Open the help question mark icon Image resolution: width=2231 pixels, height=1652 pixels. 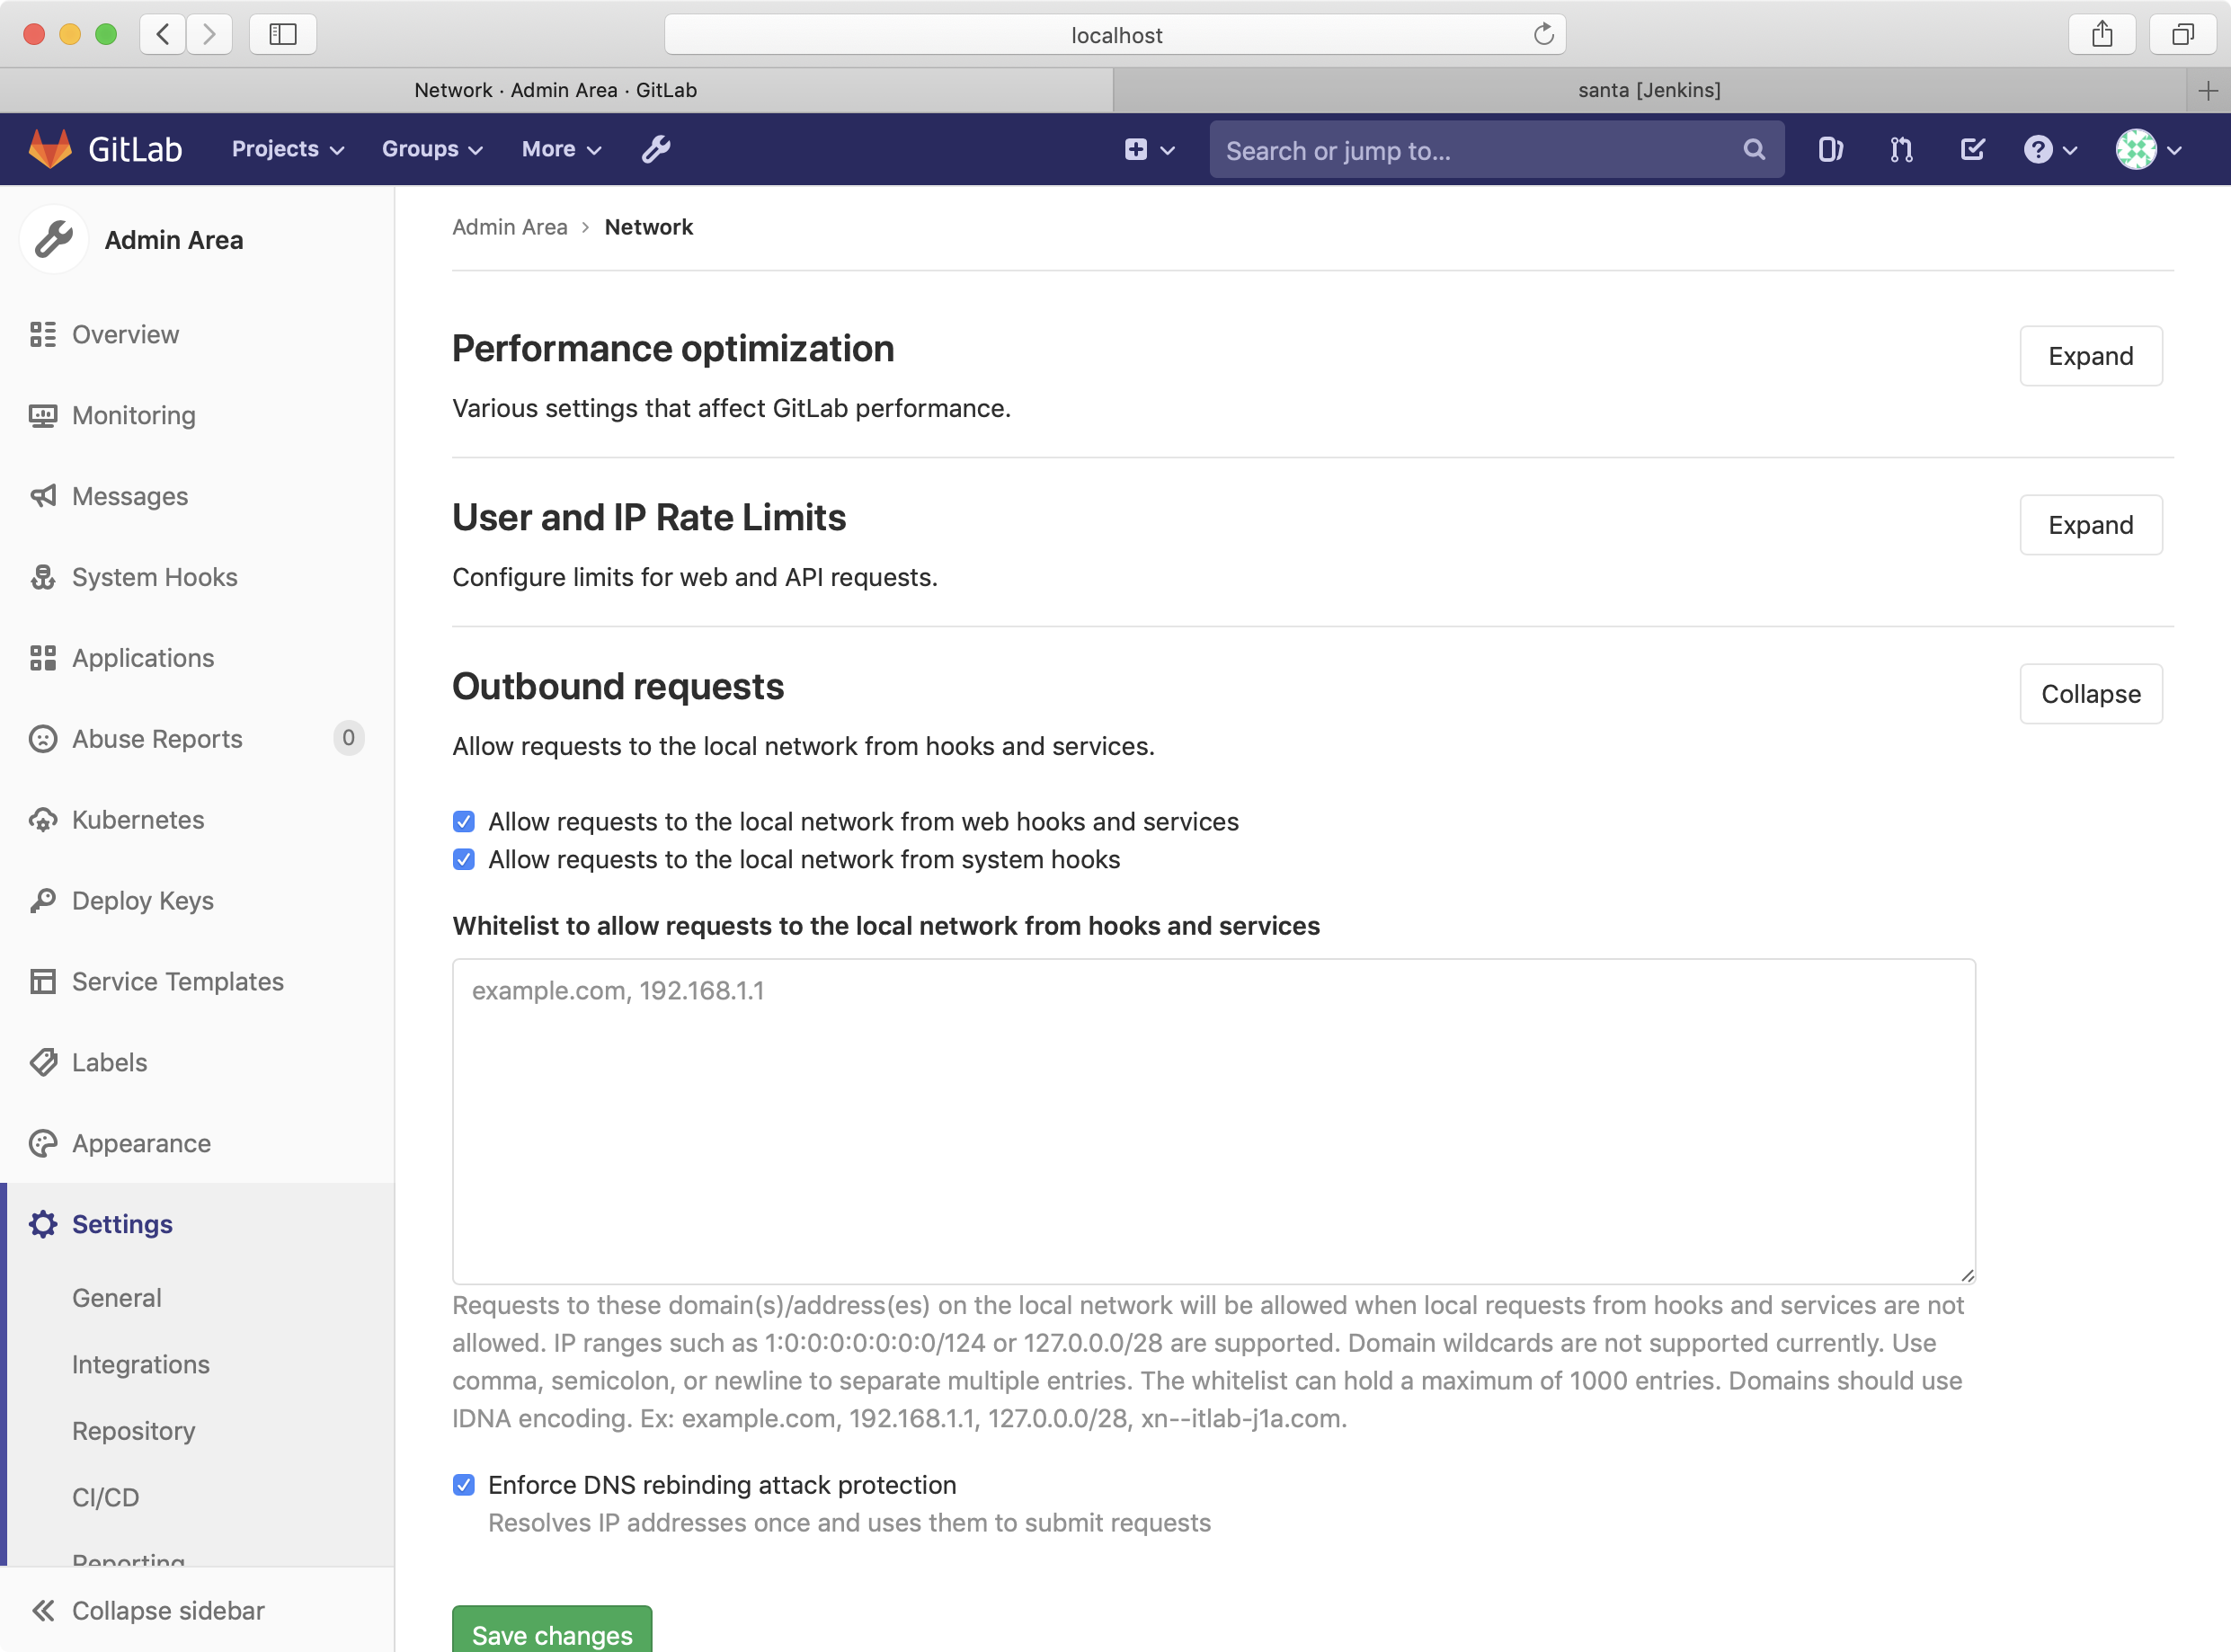2037,150
